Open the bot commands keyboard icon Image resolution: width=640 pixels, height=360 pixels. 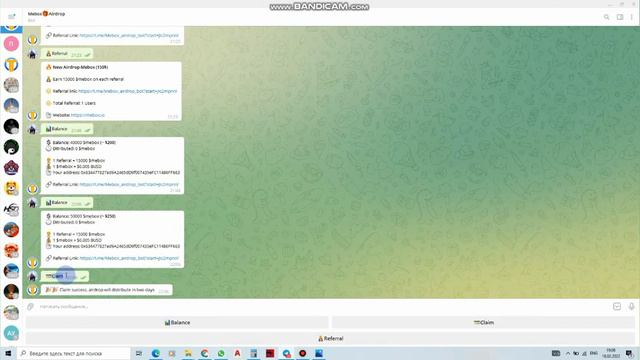617,306
